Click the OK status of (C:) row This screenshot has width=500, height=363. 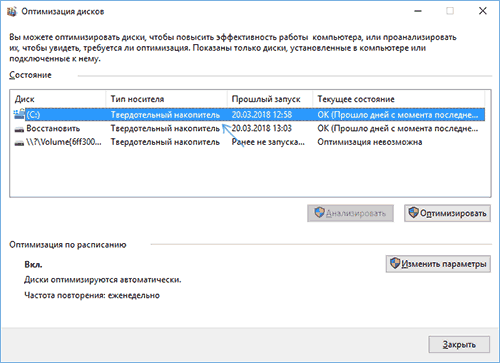pyautogui.click(x=398, y=115)
